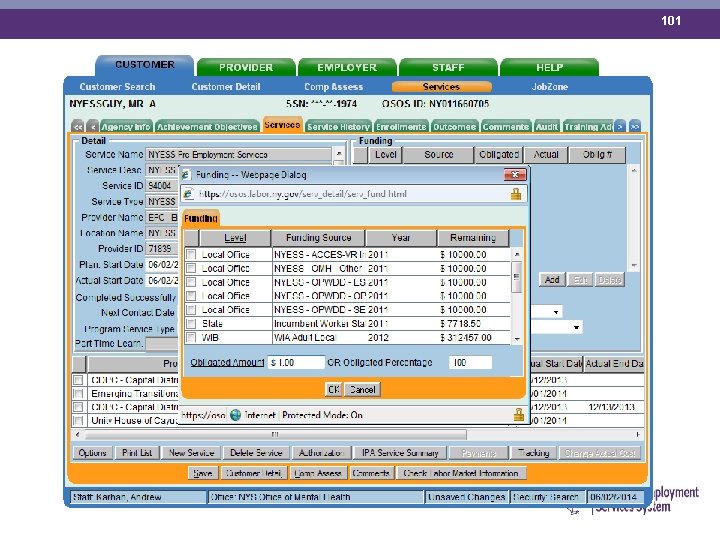Close the Funding webpage dialog

tap(515, 175)
